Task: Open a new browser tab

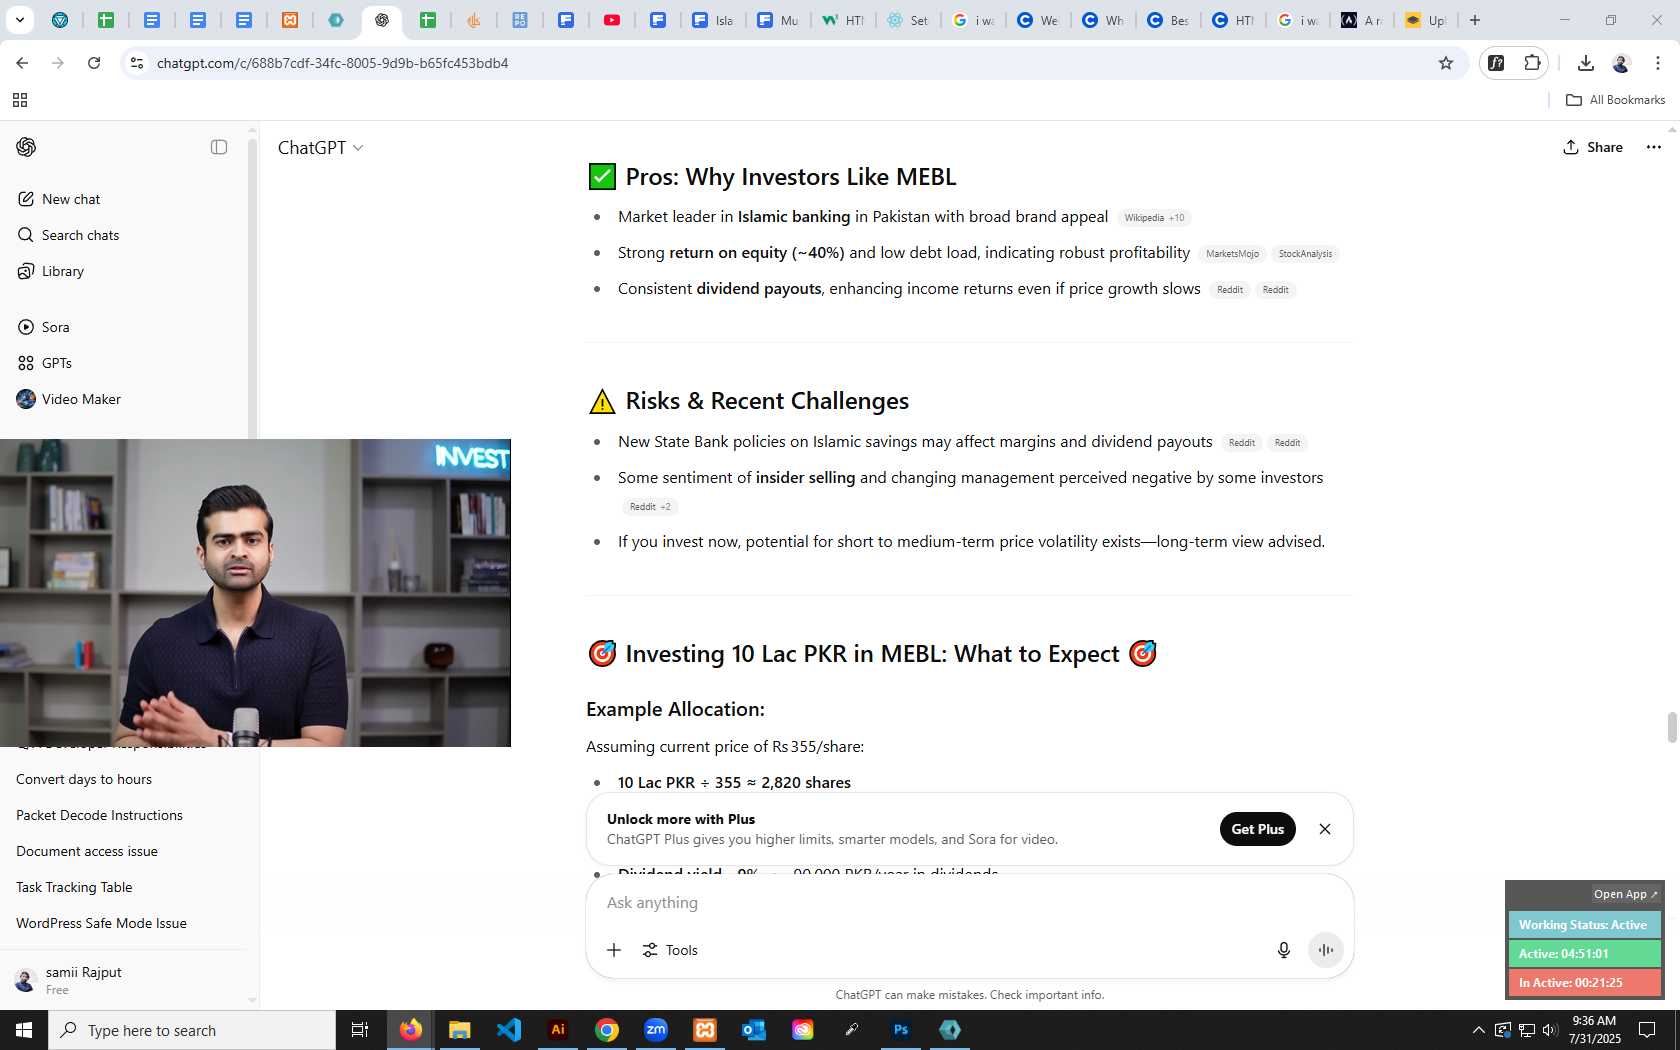Action: pos(1474,20)
